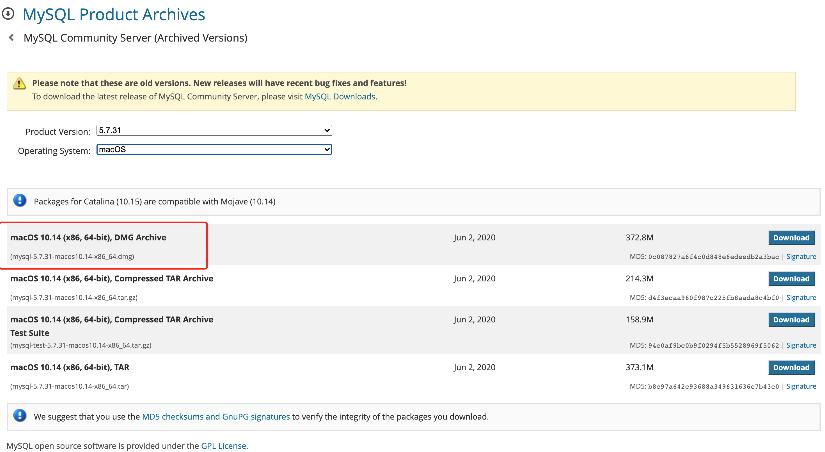
Task: Click the download circle icon beside MySQL Product Archives
Action: pyautogui.click(x=10, y=15)
